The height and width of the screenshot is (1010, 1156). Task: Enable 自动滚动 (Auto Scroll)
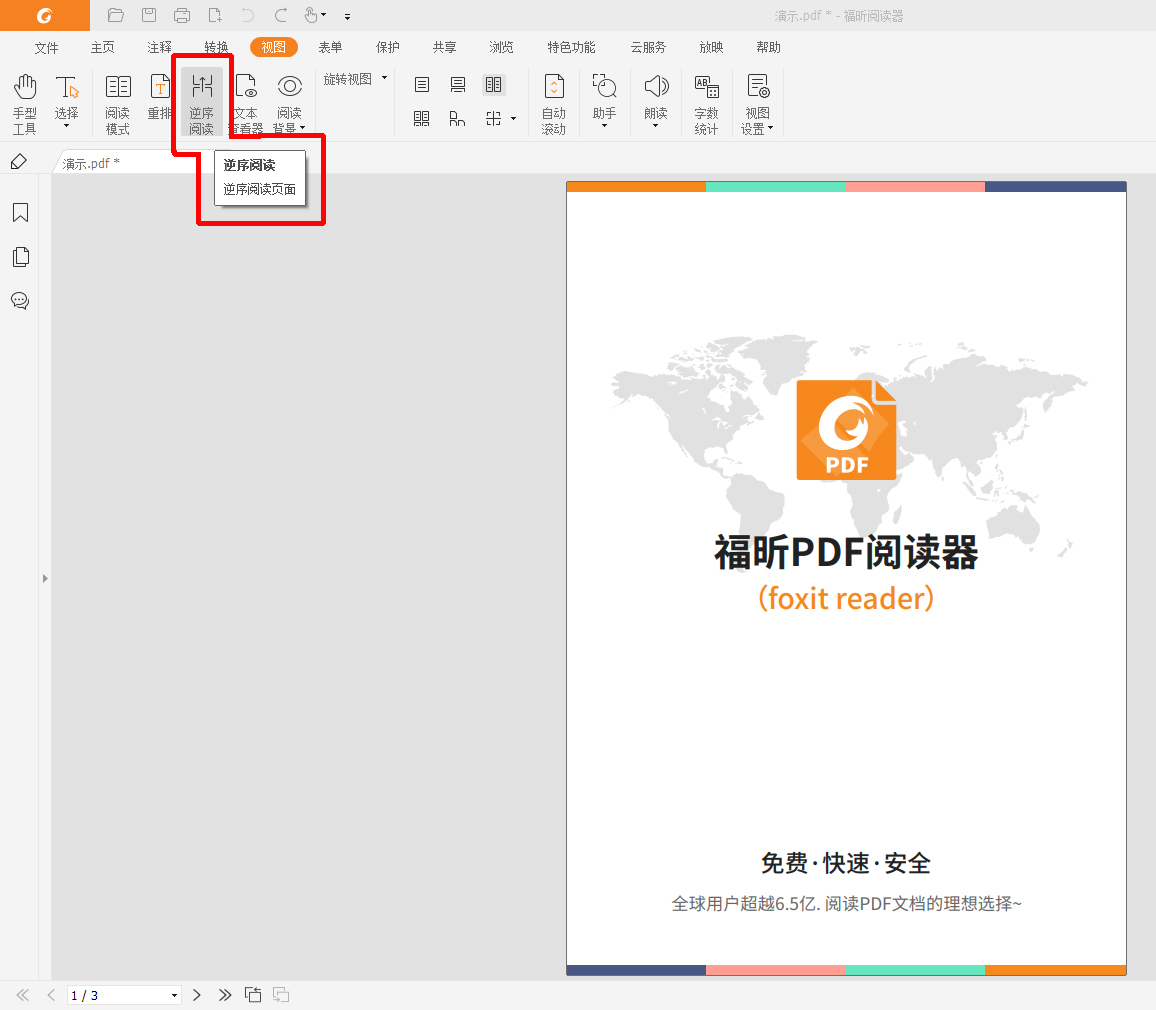[554, 100]
